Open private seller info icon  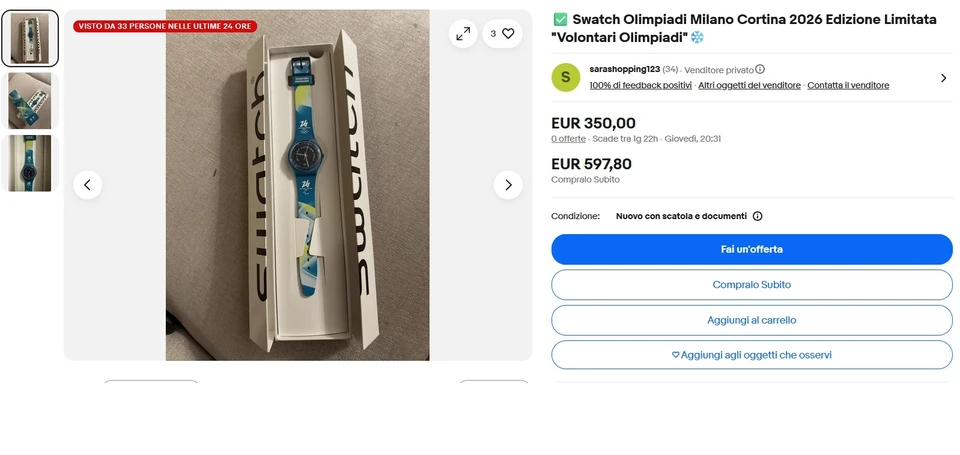[x=760, y=69]
